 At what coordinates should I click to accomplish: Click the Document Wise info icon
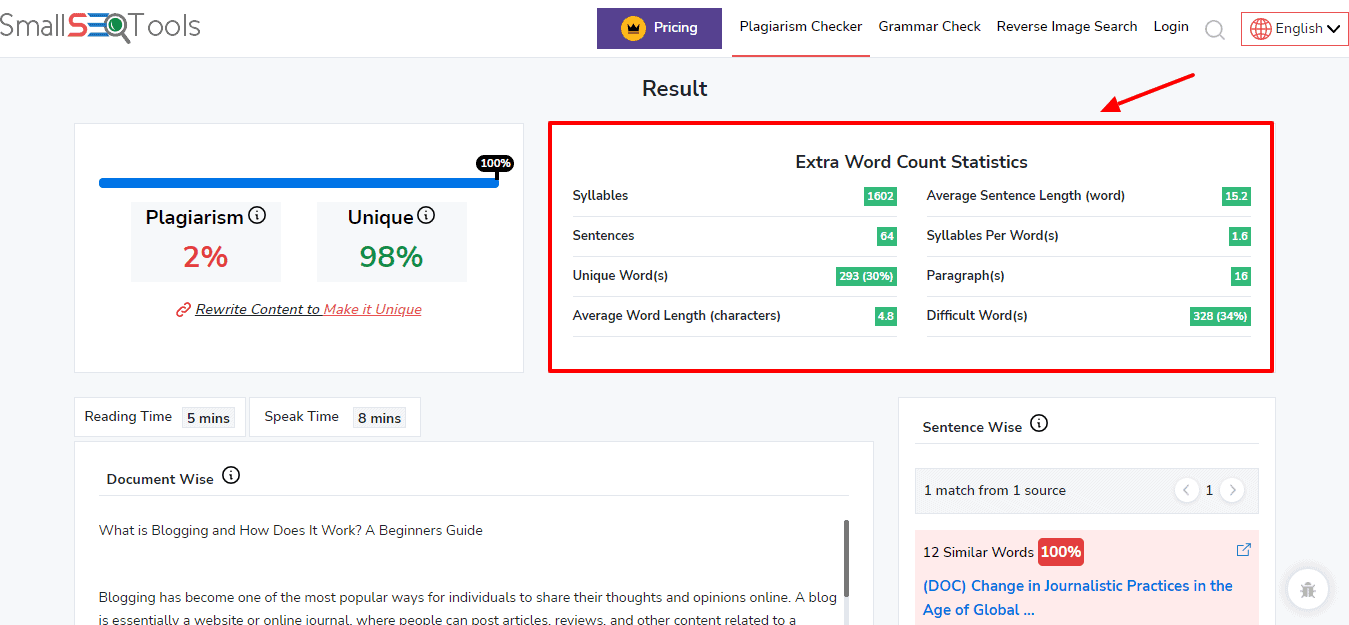point(231,476)
